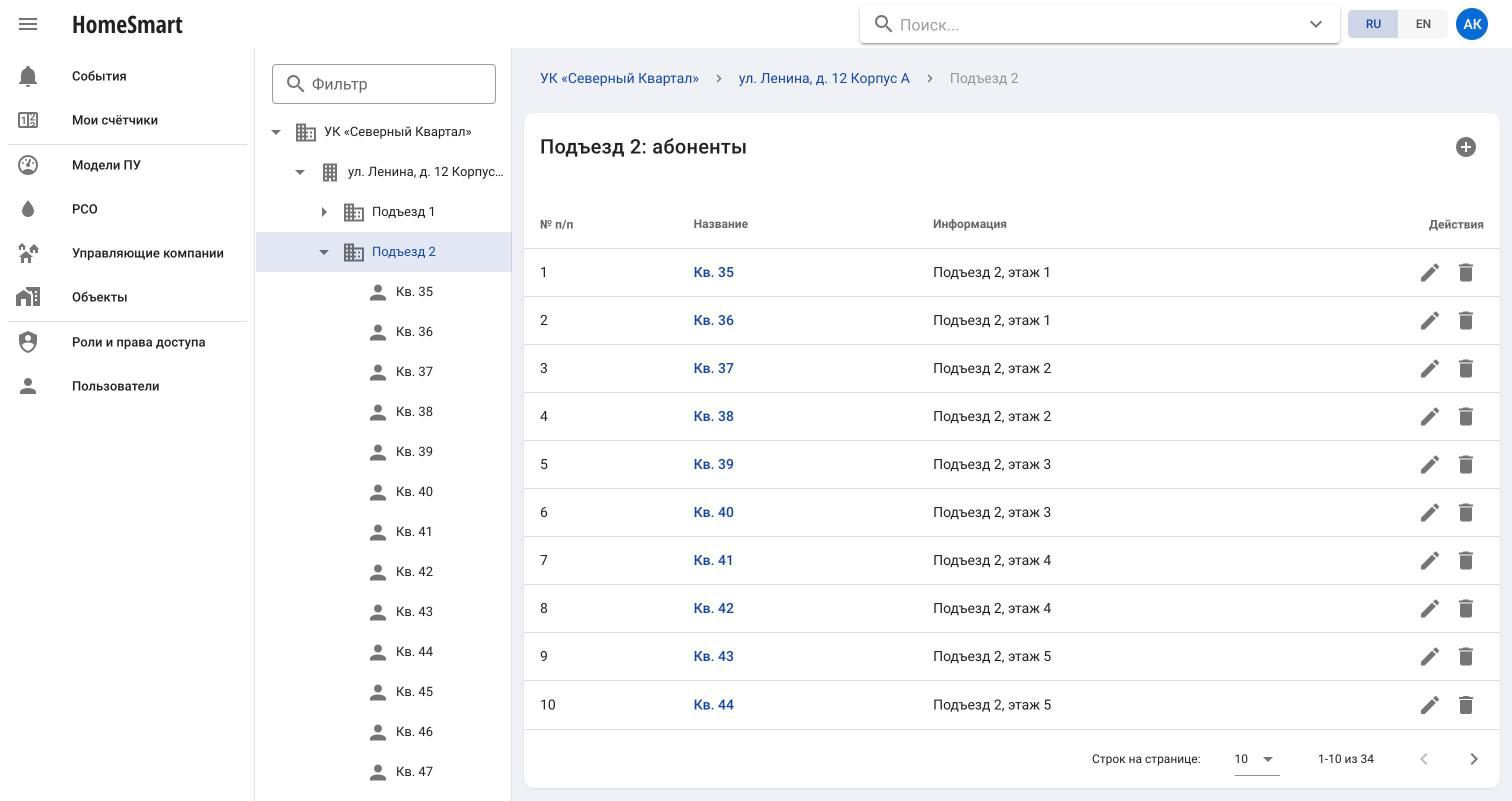This screenshot has height=801, width=1512.
Task: Switch language to EN
Action: click(1423, 24)
